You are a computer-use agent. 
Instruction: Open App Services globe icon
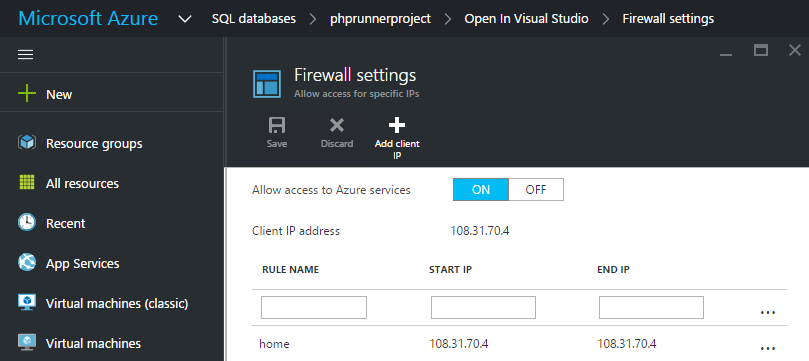[26, 262]
